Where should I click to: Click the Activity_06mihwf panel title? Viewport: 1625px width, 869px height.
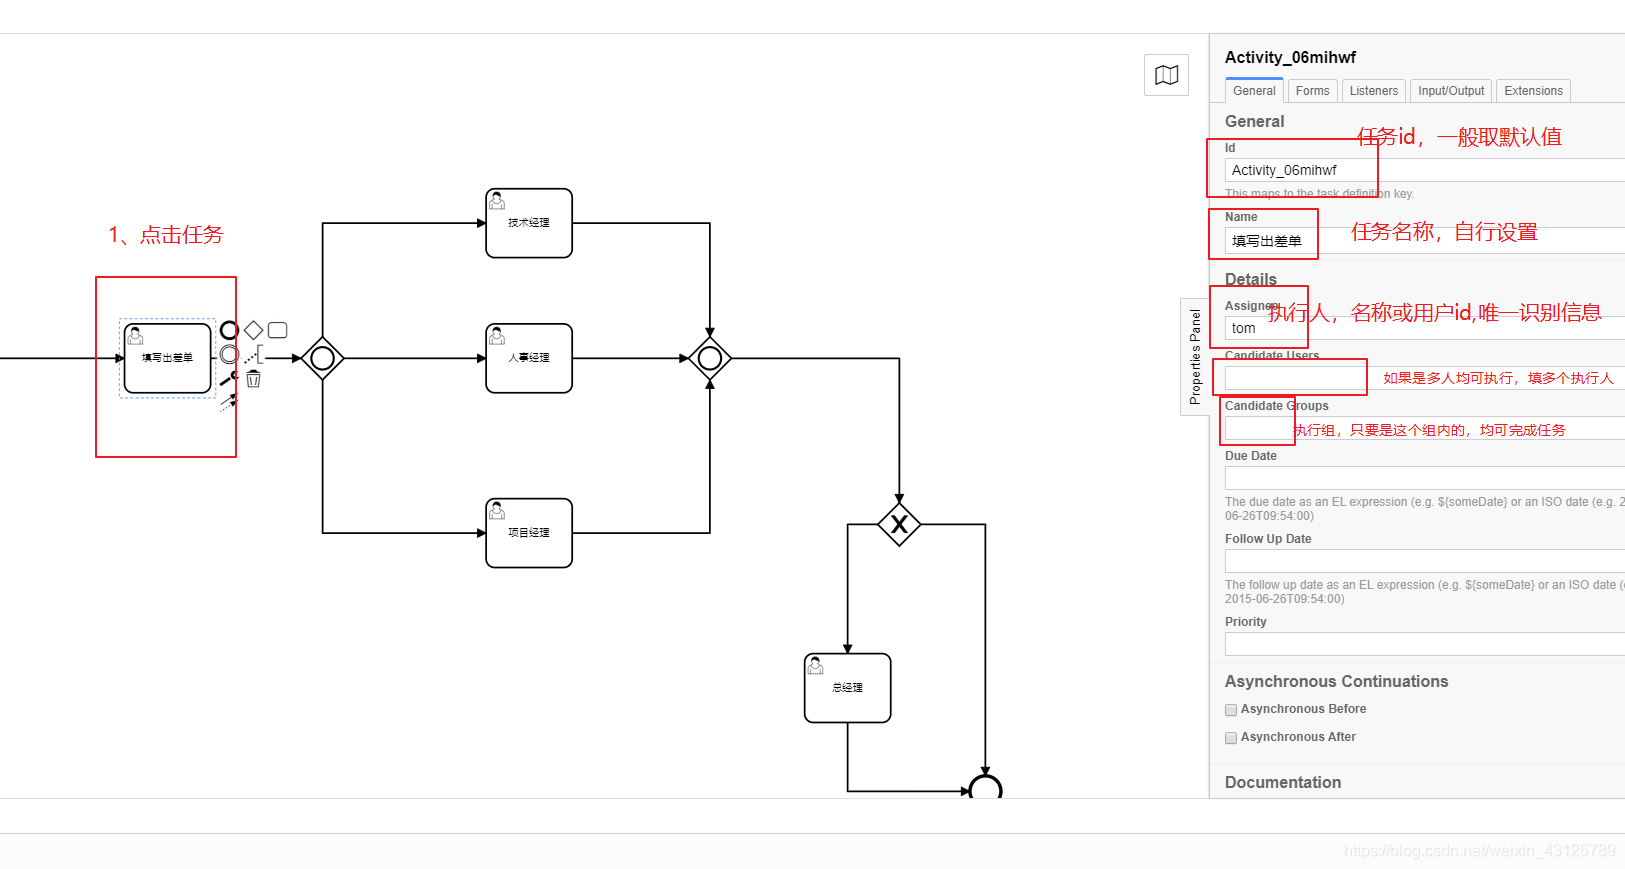1290,58
